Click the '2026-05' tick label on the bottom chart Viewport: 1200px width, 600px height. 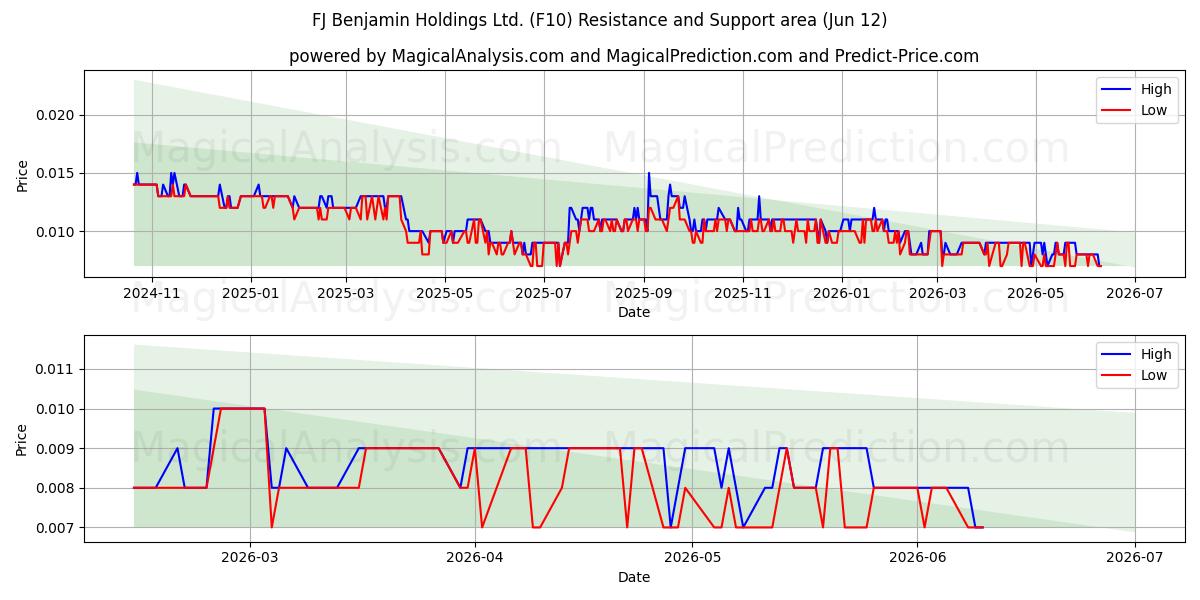(692, 558)
